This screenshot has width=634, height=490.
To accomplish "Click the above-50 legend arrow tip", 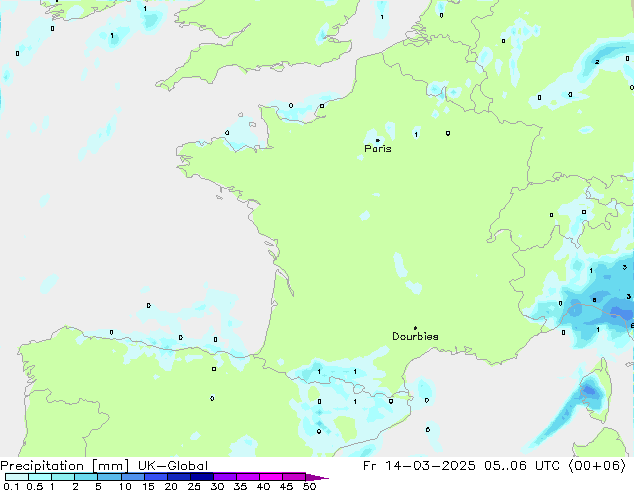I will coord(317,477).
